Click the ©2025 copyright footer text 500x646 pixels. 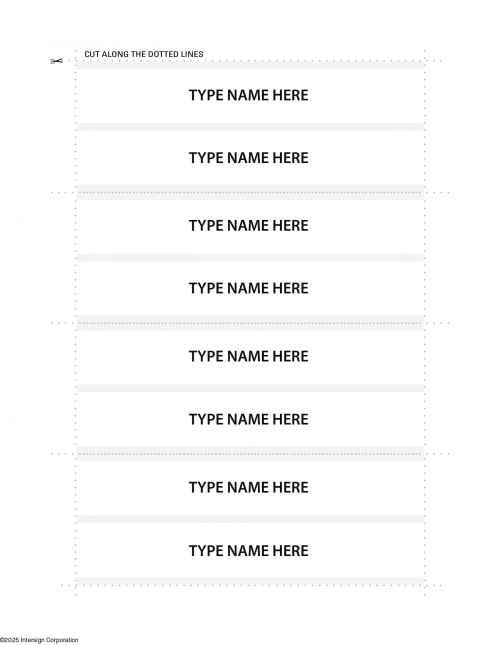pyautogui.click(x=39, y=640)
